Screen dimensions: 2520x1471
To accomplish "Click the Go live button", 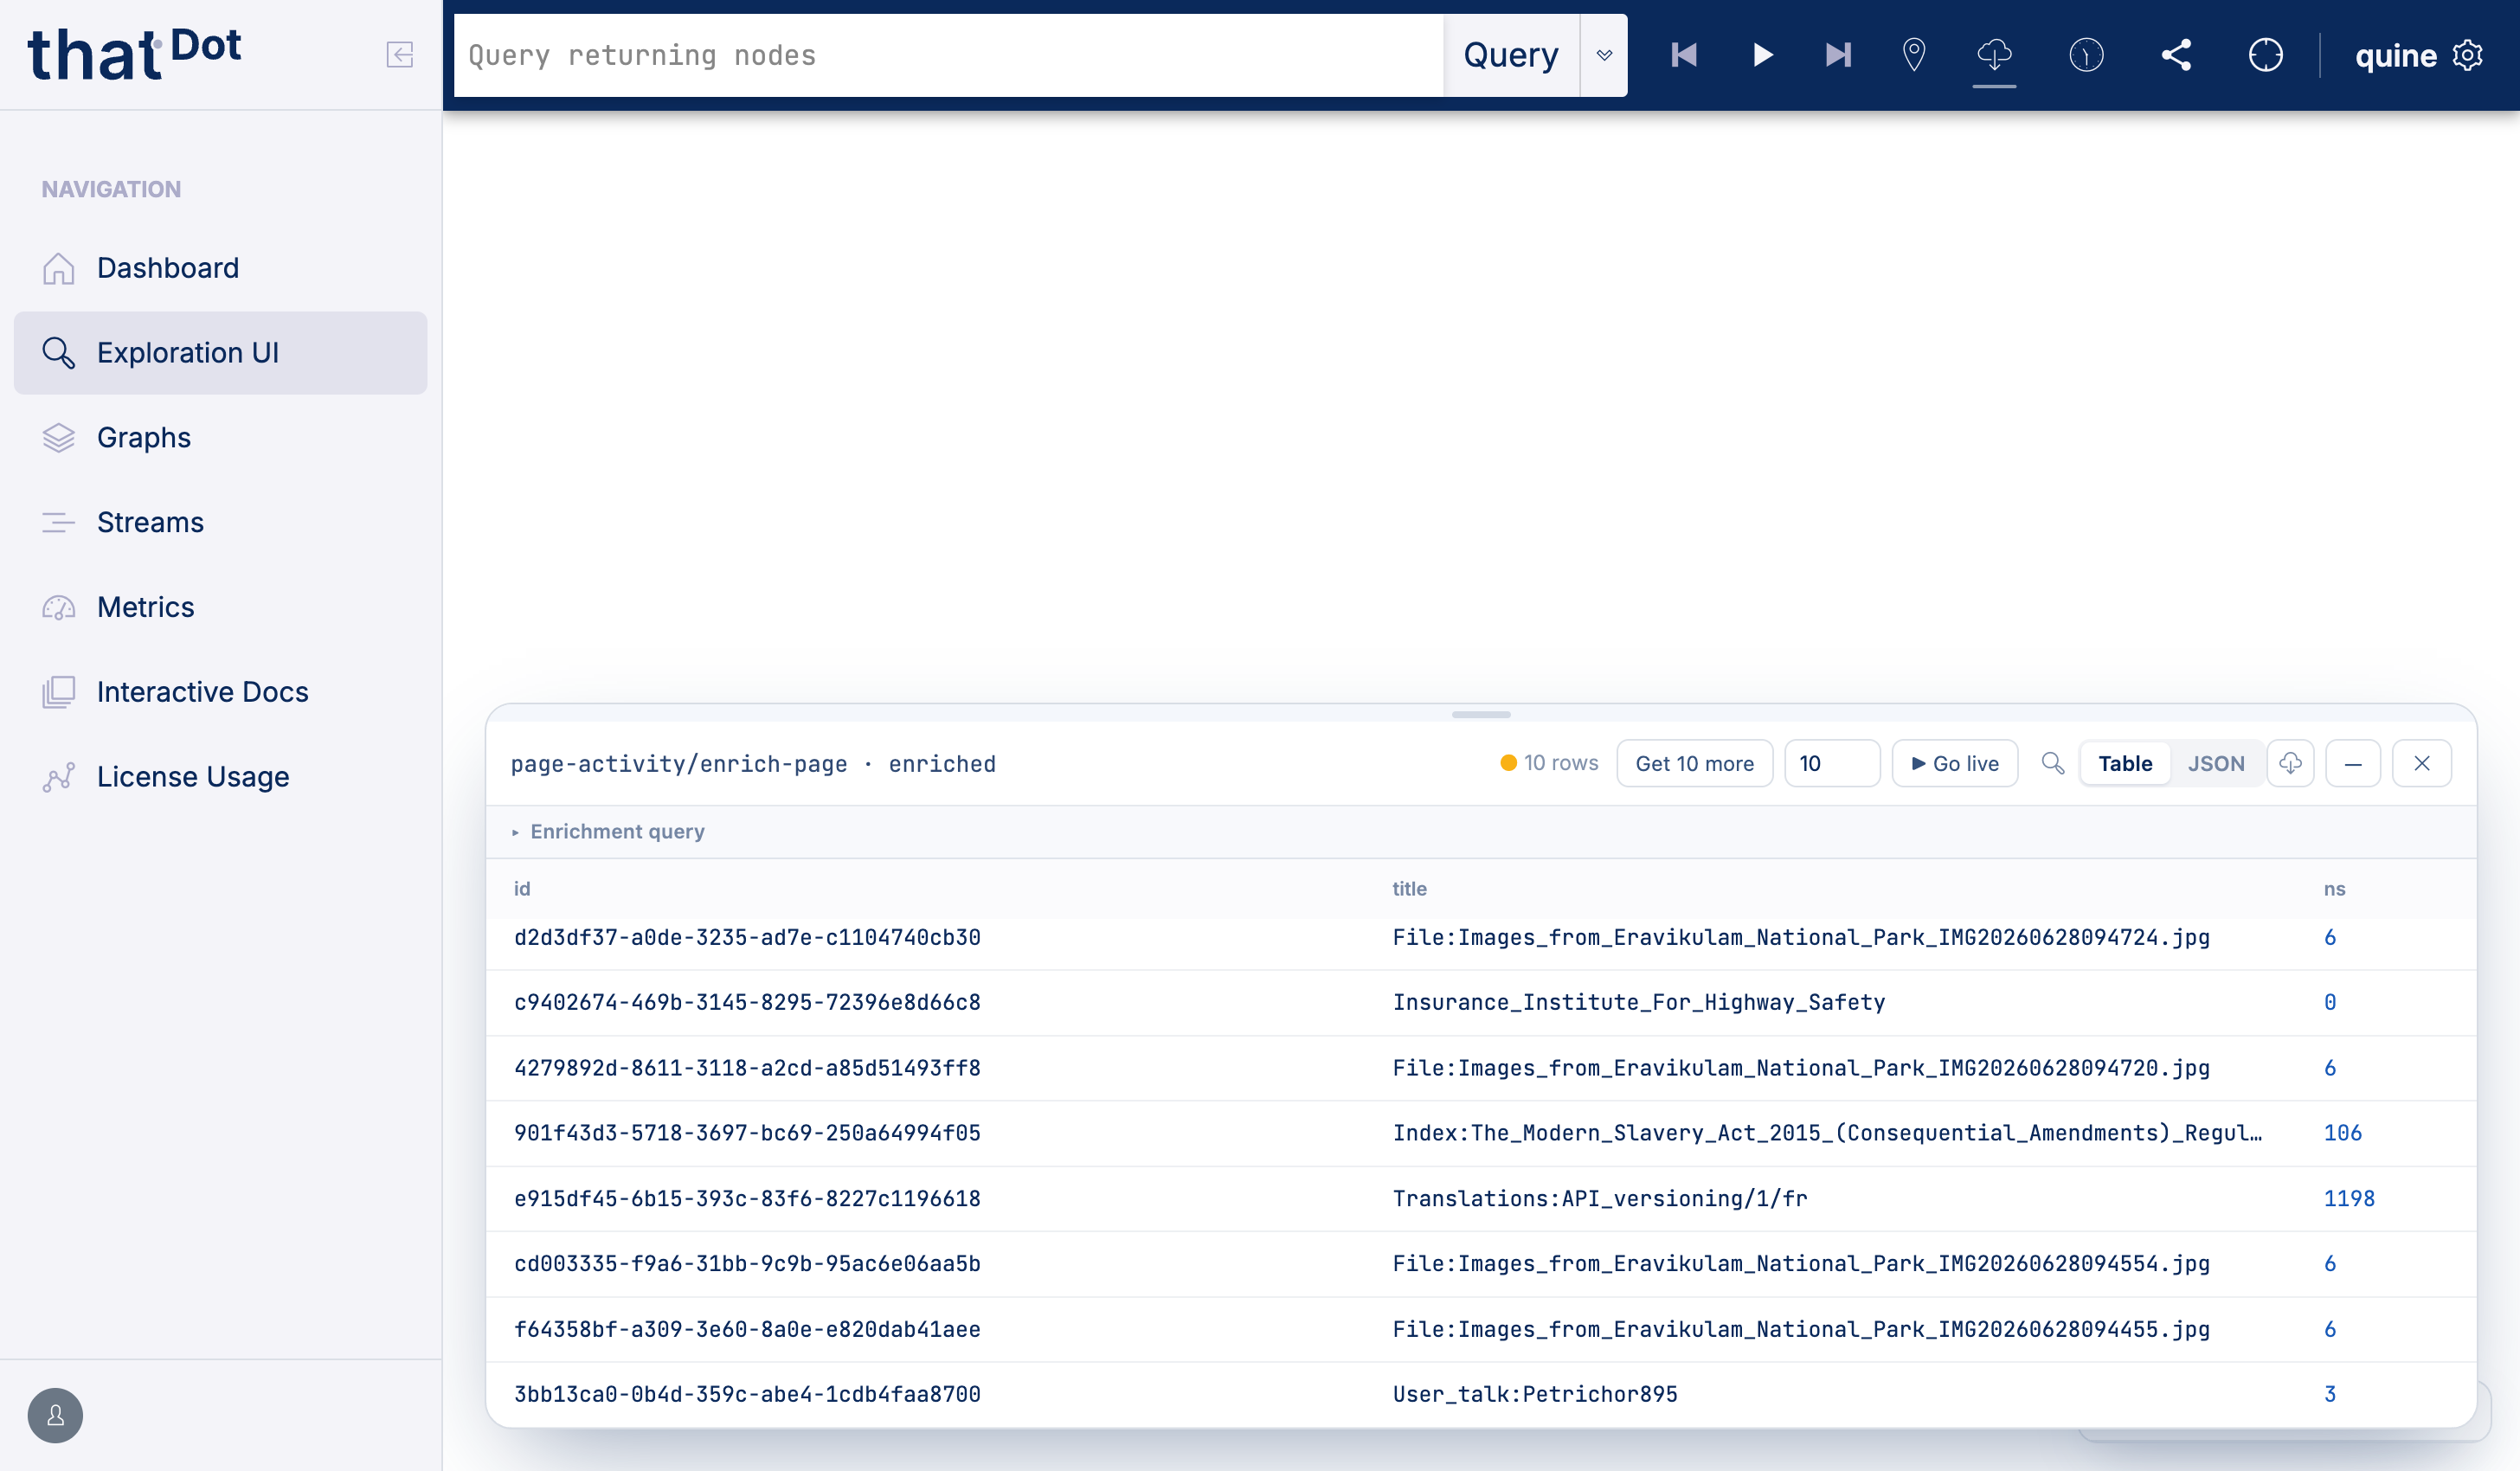I will coord(1955,763).
